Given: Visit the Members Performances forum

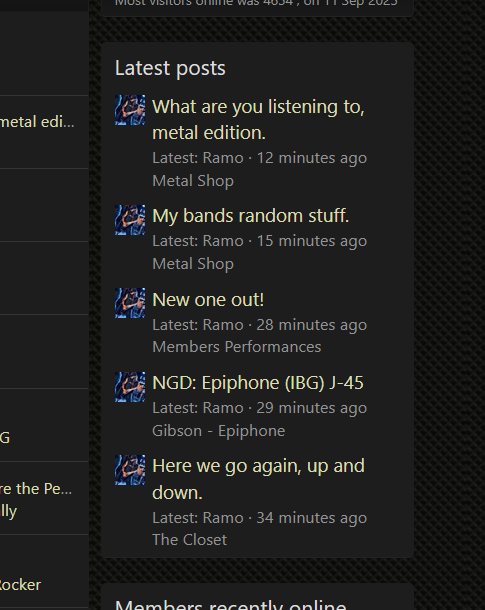Looking at the screenshot, I should pyautogui.click(x=236, y=347).
